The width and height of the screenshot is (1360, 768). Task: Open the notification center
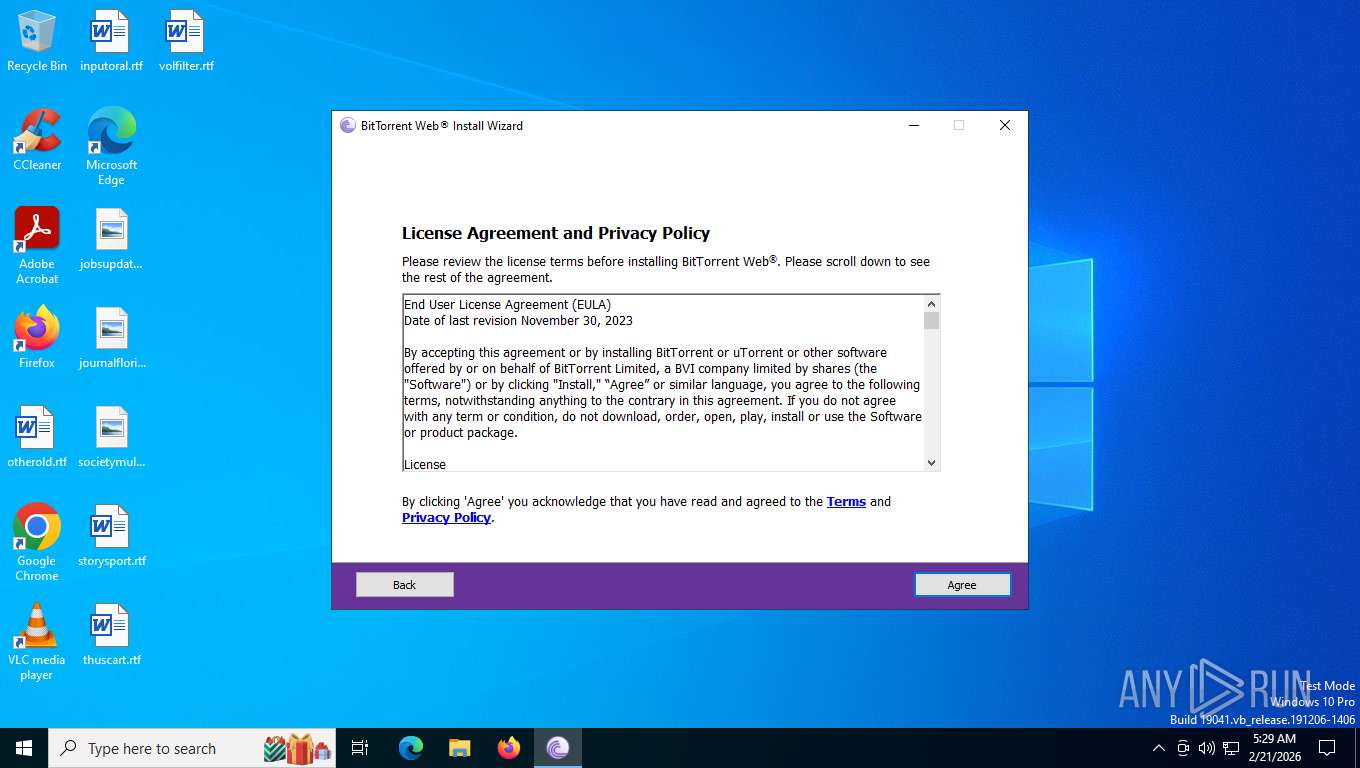1327,748
